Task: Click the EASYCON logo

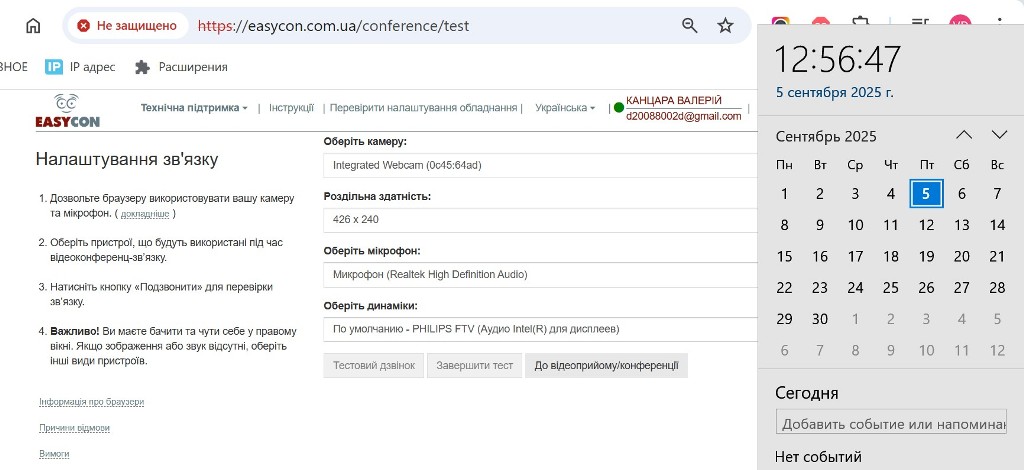Action: pos(67,111)
